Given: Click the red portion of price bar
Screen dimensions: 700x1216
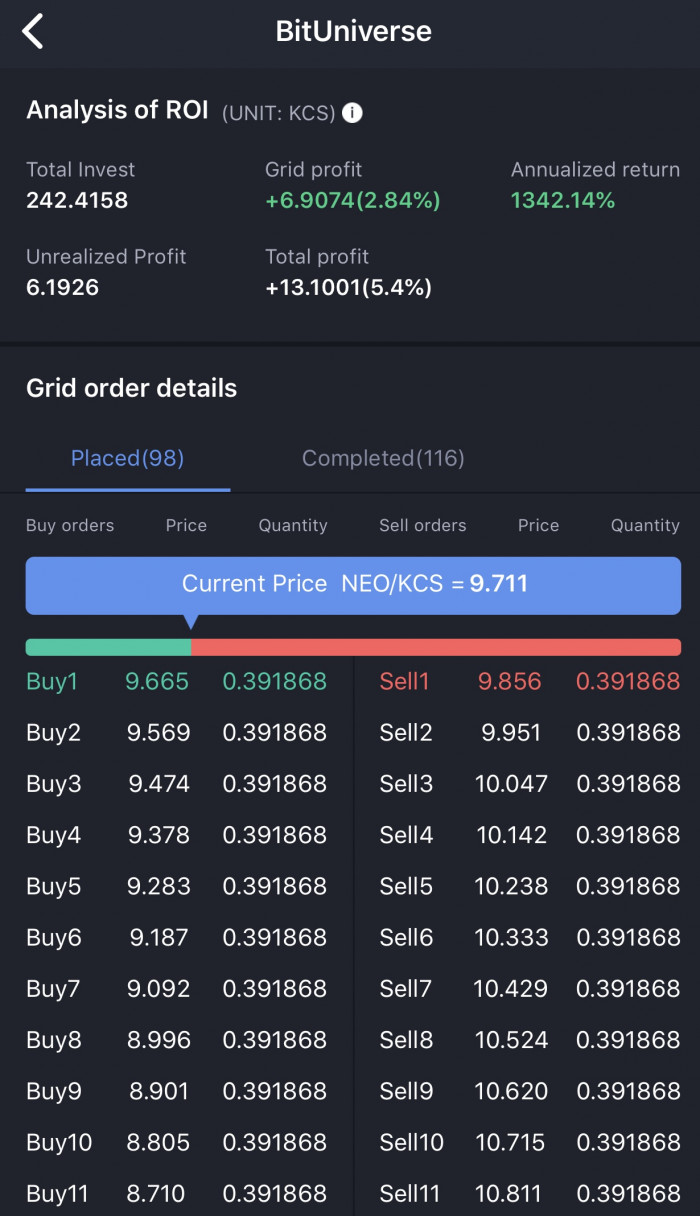Looking at the screenshot, I should pyautogui.click(x=436, y=647).
